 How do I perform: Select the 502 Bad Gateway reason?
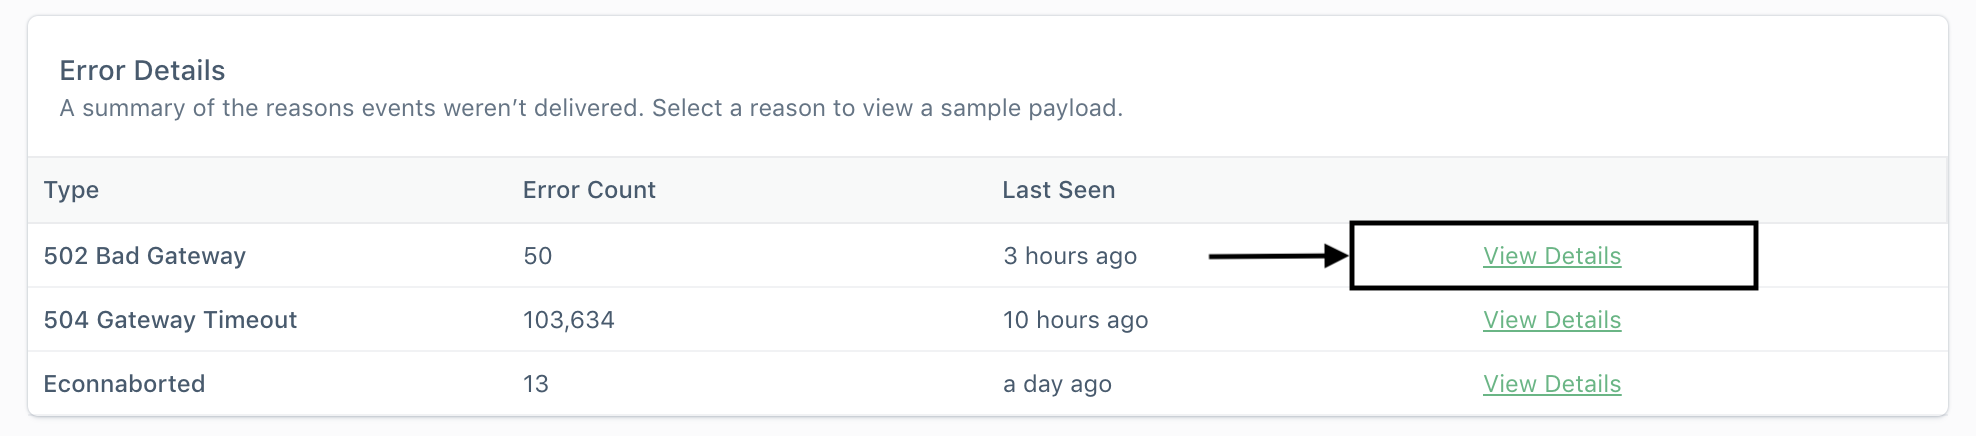(x=144, y=256)
